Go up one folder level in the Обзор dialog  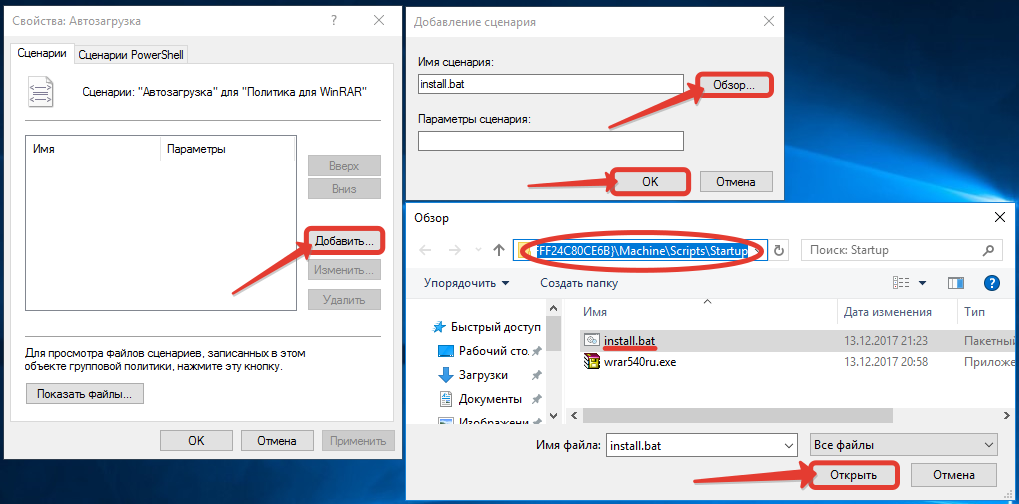(x=499, y=250)
